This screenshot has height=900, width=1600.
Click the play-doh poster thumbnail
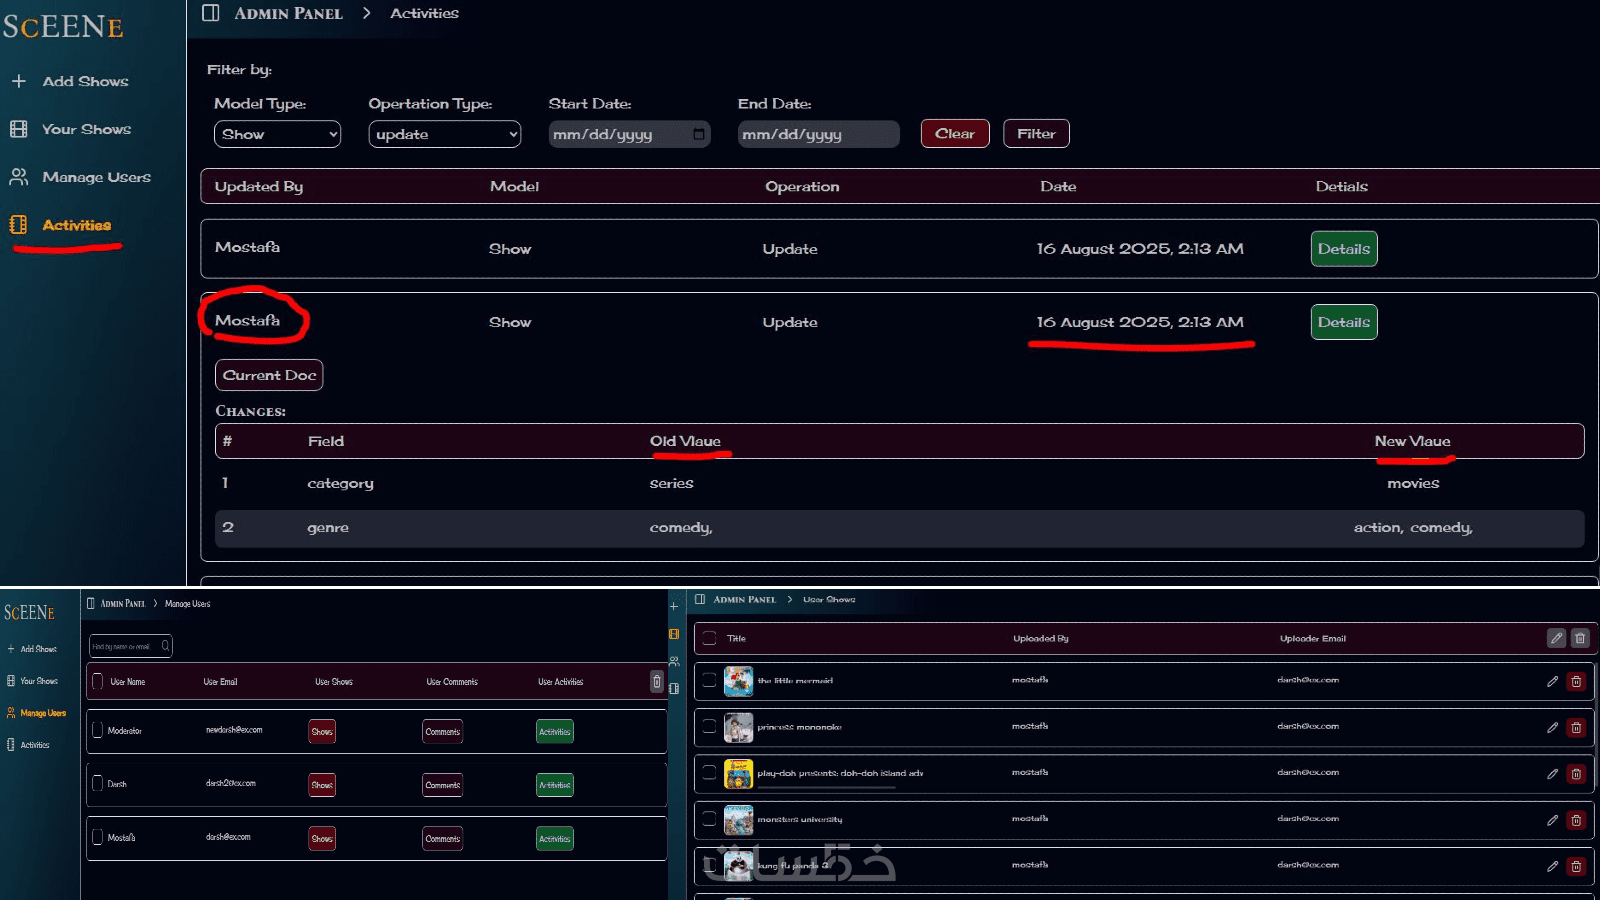coord(738,774)
